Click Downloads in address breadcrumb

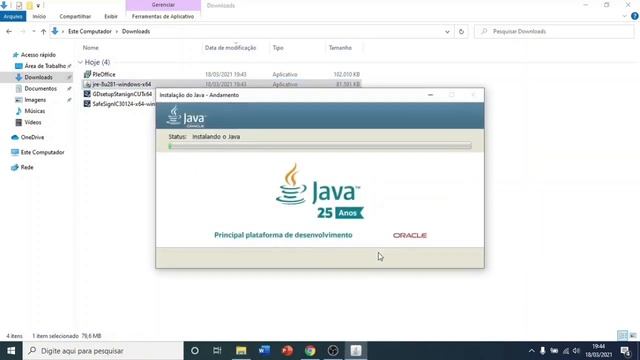tap(136, 31)
